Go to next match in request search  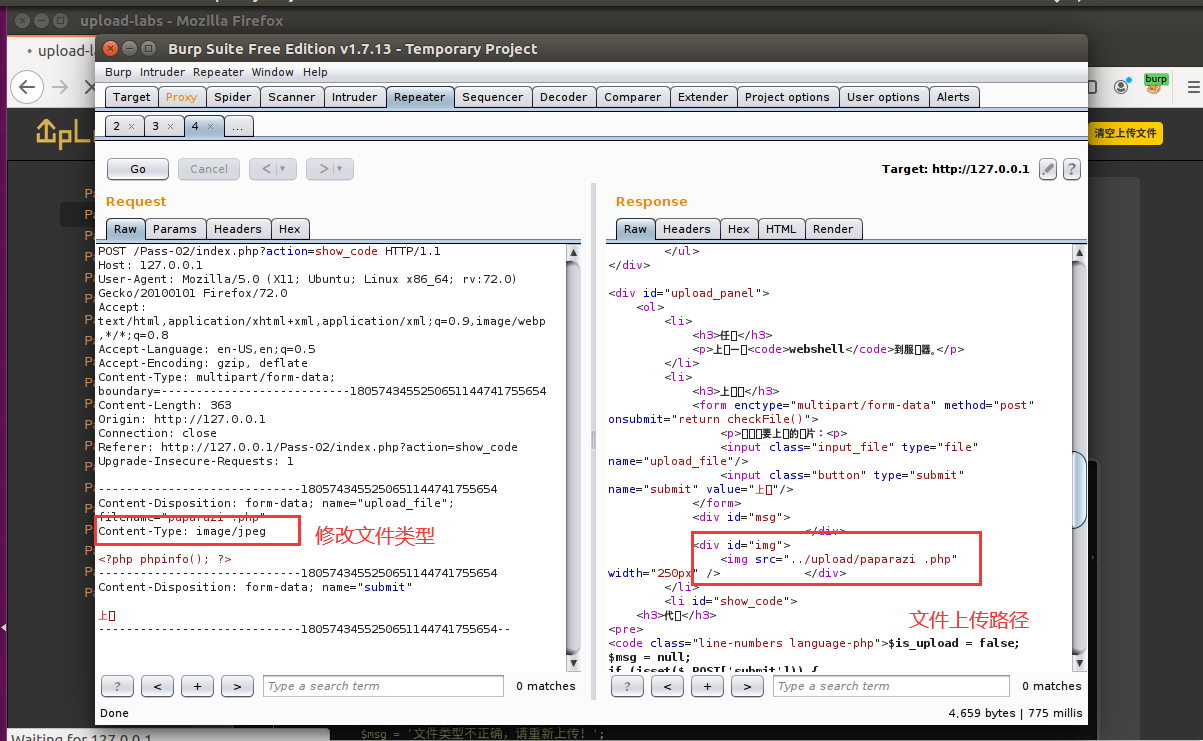237,686
